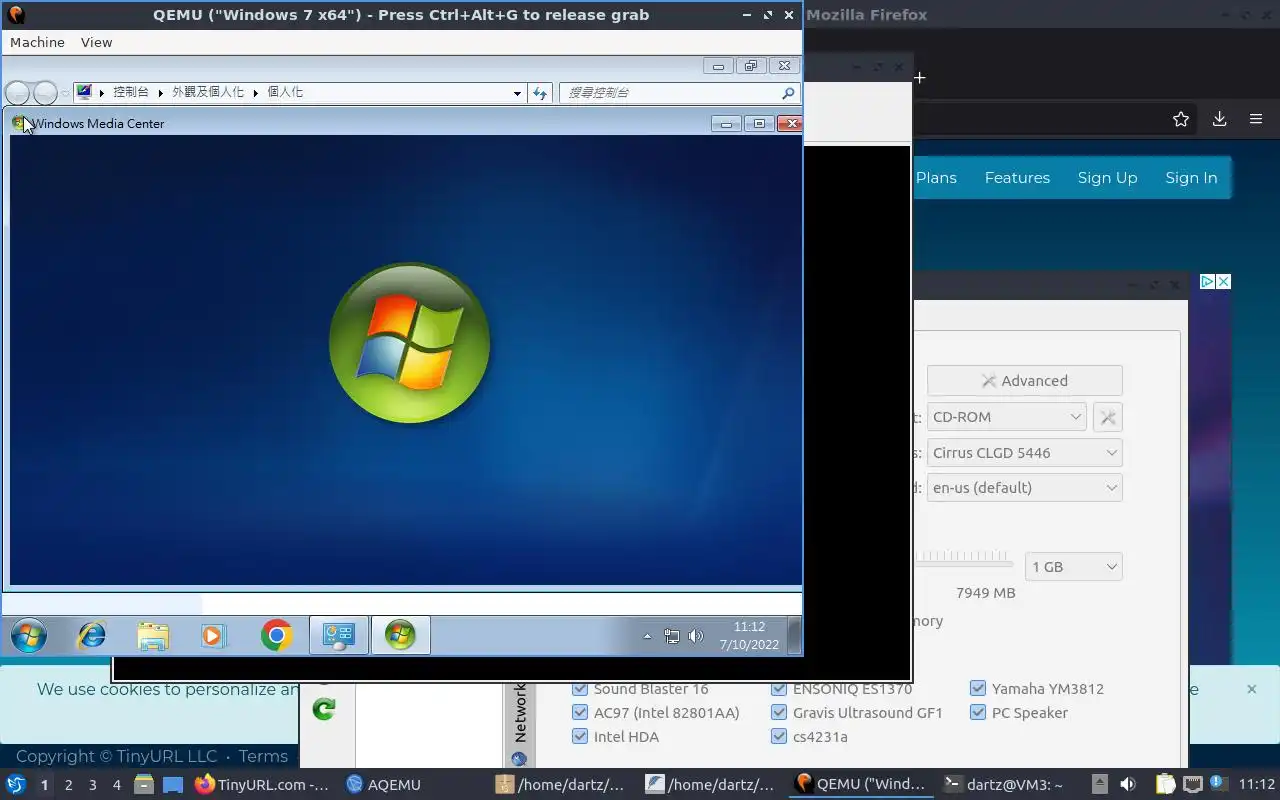This screenshot has height=800, width=1280.
Task: Open the Windows 7 volume tray icon
Action: pyautogui.click(x=696, y=636)
